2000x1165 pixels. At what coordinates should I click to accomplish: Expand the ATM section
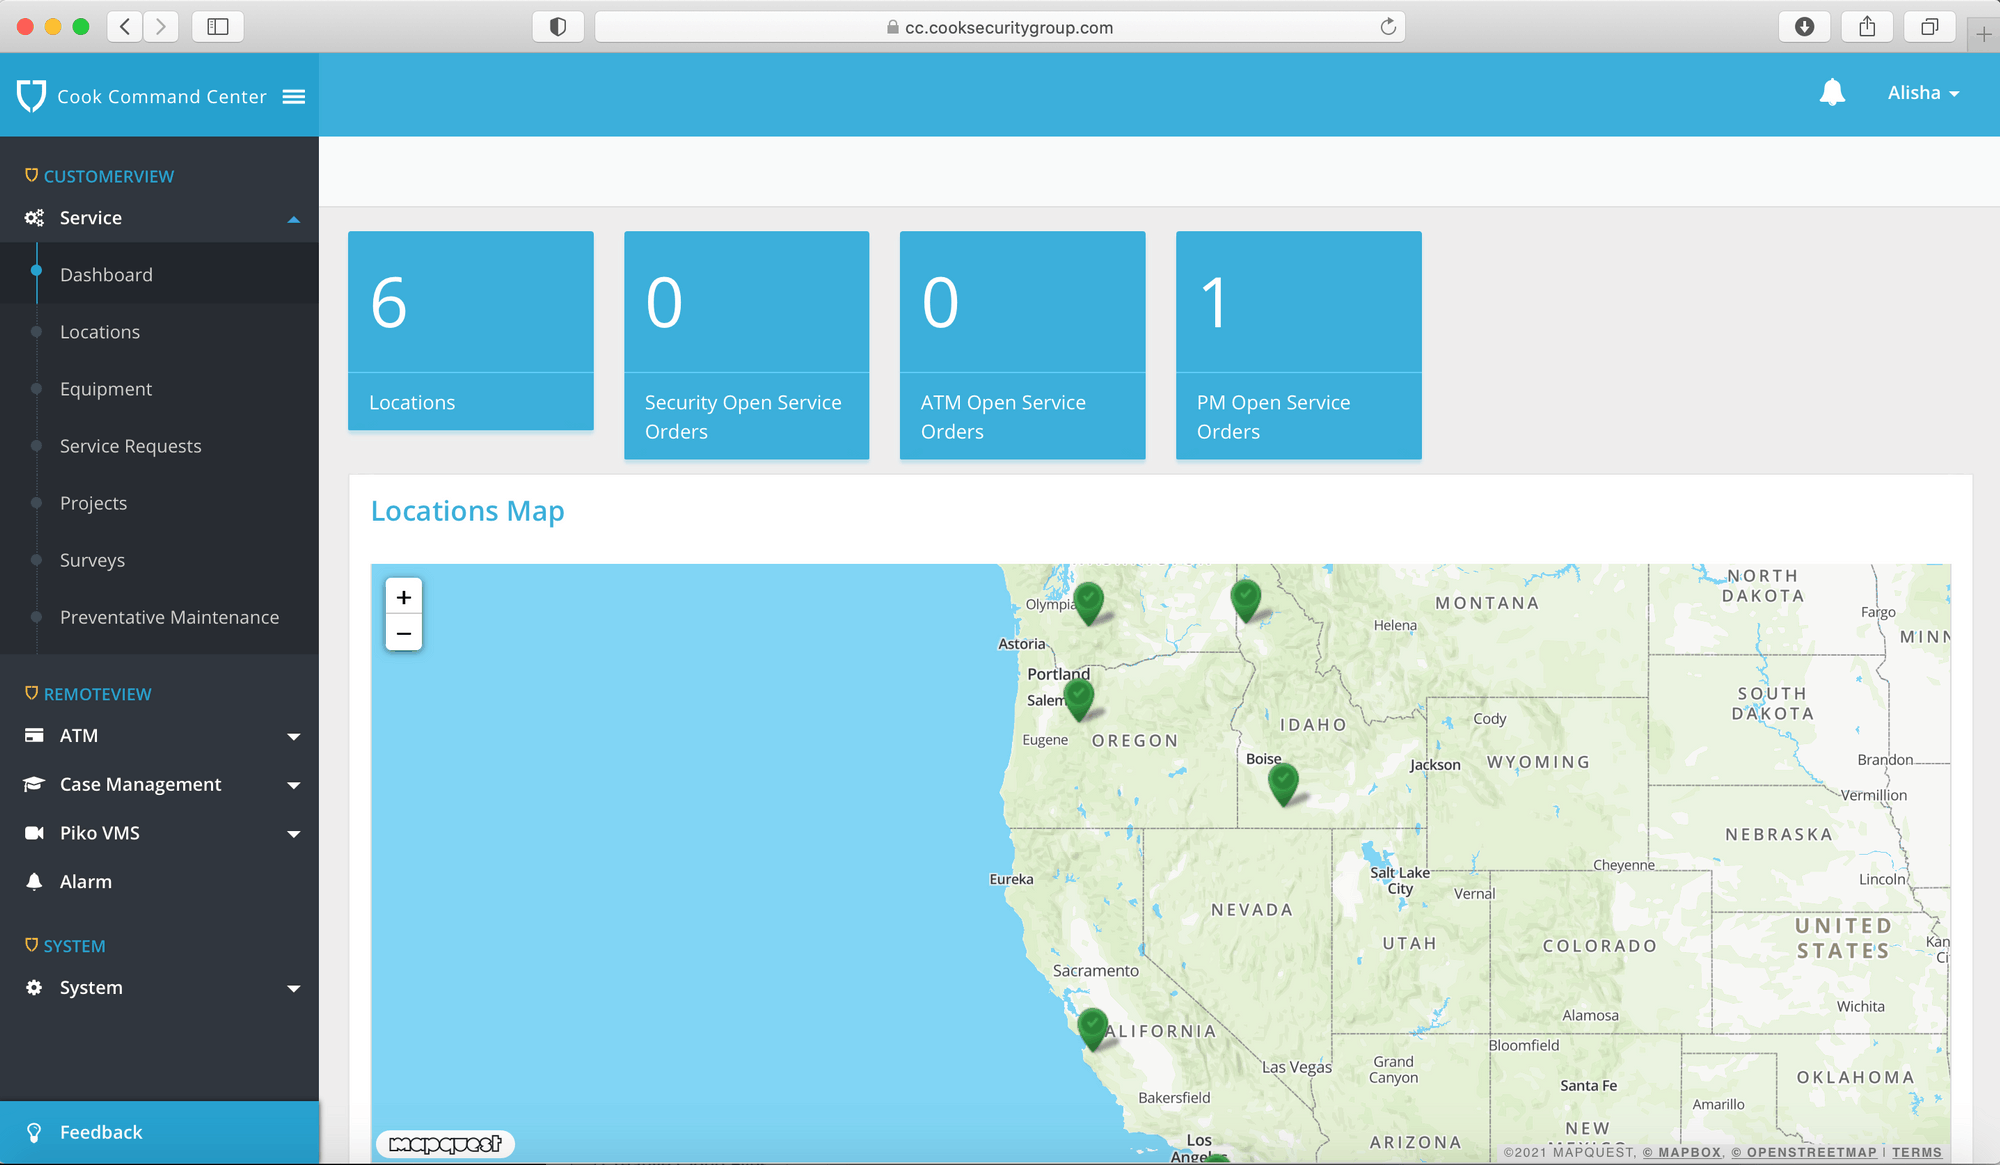[x=293, y=736]
